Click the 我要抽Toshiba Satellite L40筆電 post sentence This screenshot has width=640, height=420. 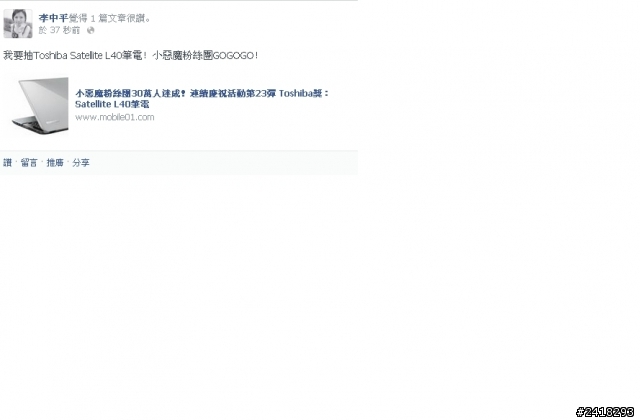(x=75, y=56)
